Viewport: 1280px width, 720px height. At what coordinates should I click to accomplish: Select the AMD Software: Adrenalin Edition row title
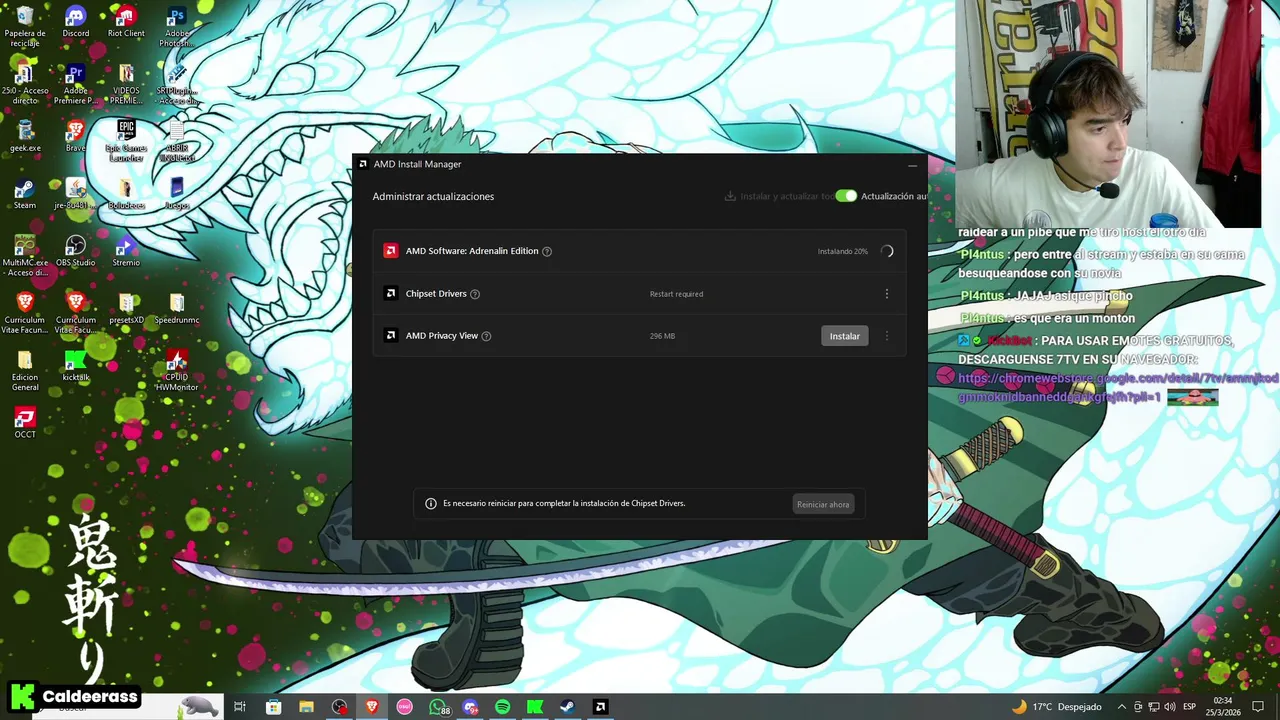(472, 251)
